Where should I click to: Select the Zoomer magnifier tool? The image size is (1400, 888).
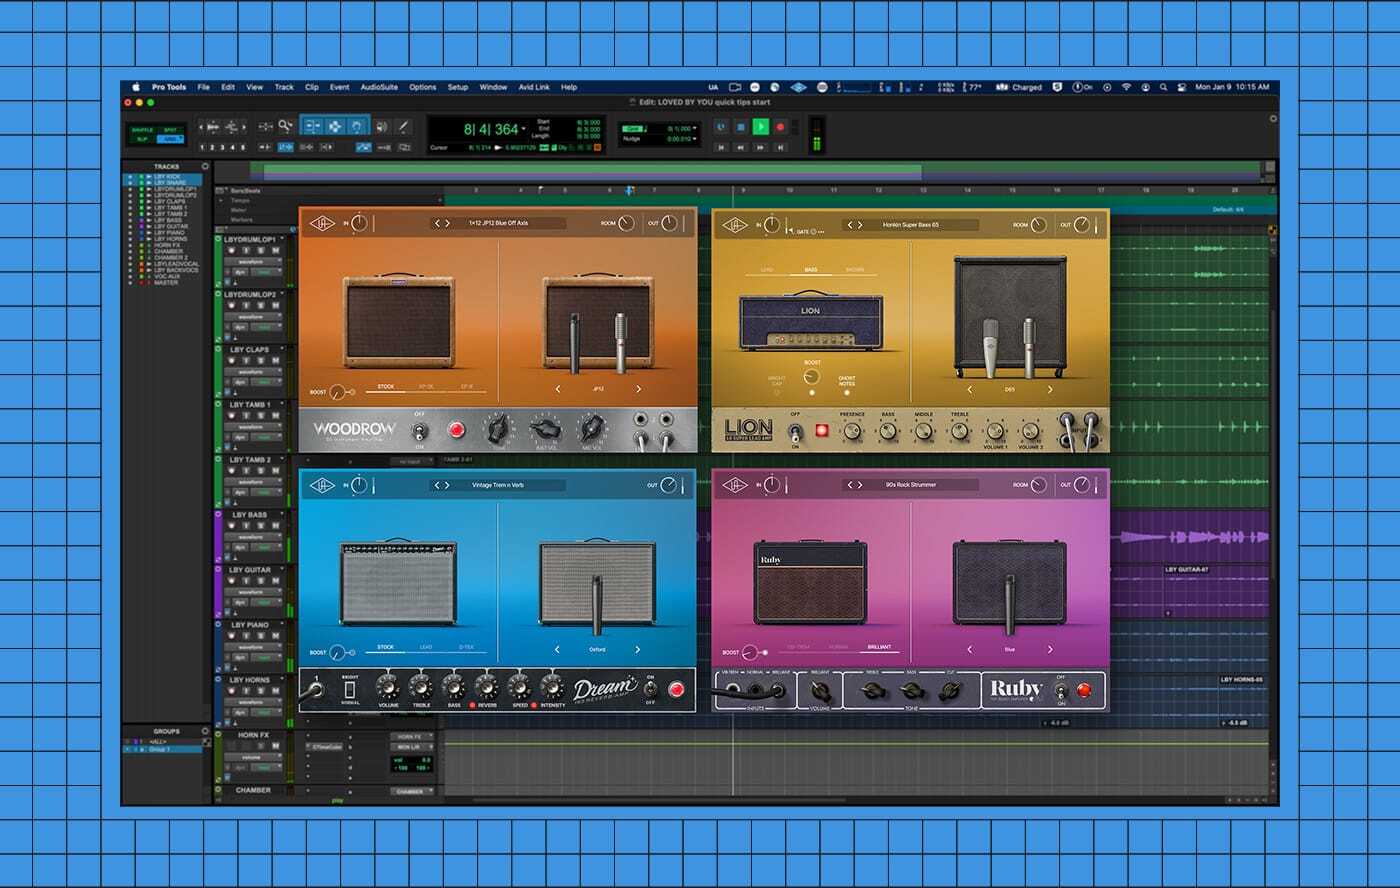[286, 126]
